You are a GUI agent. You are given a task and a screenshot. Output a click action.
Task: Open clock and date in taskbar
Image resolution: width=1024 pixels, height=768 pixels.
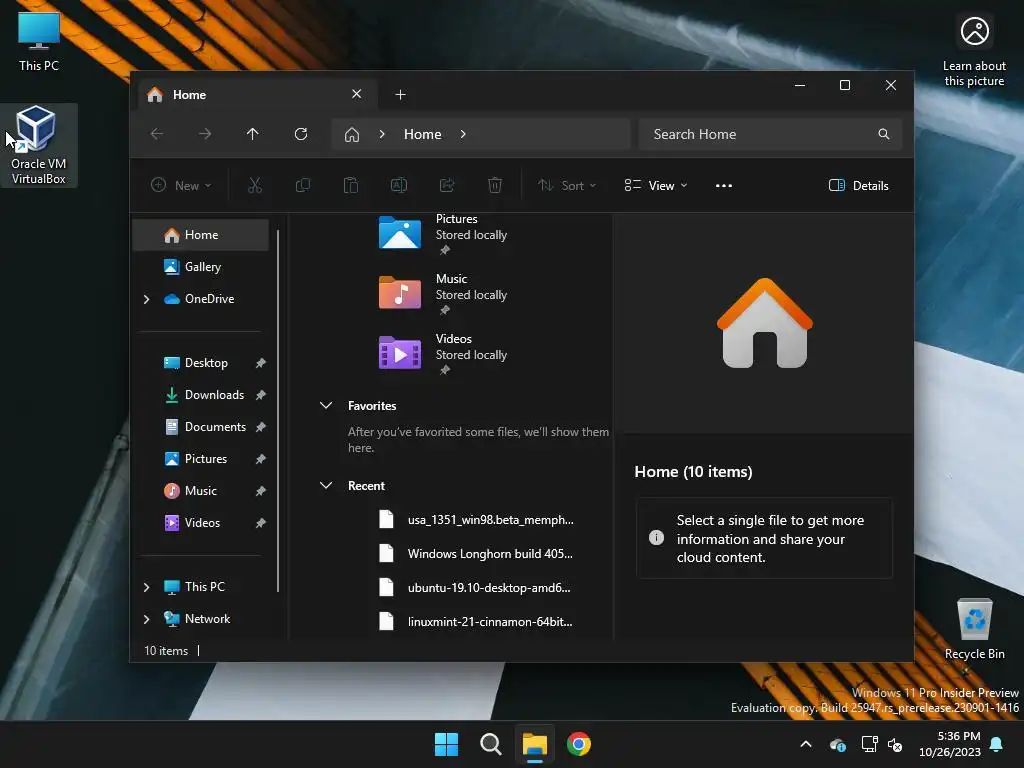pos(950,744)
